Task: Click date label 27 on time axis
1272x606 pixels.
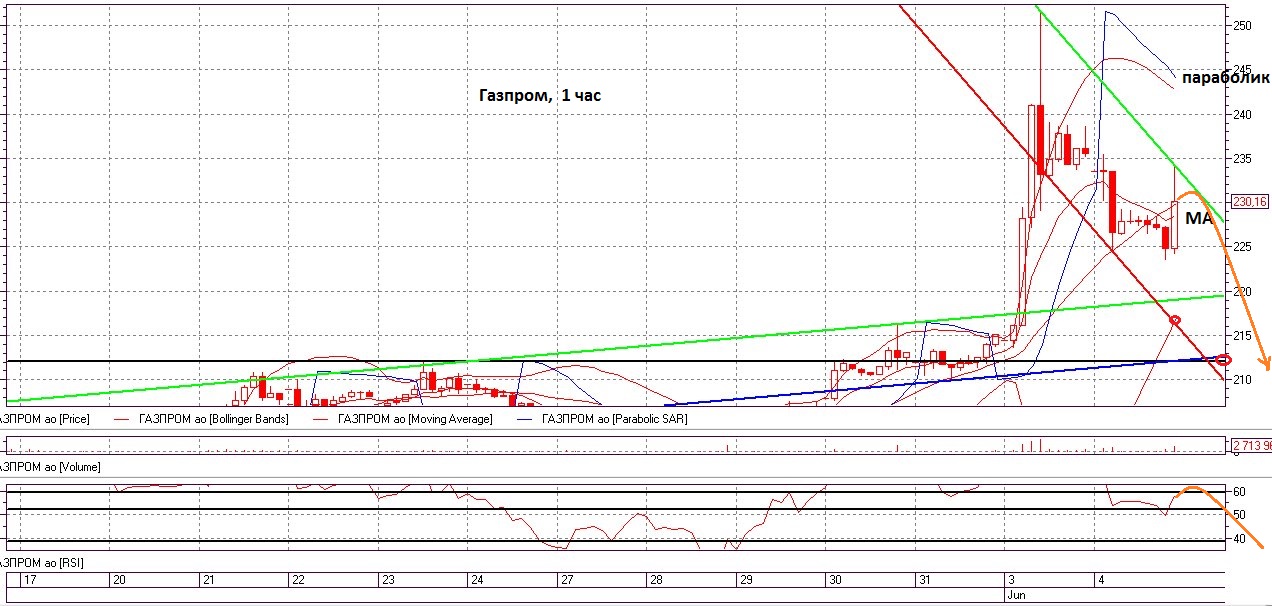Action: 567,580
